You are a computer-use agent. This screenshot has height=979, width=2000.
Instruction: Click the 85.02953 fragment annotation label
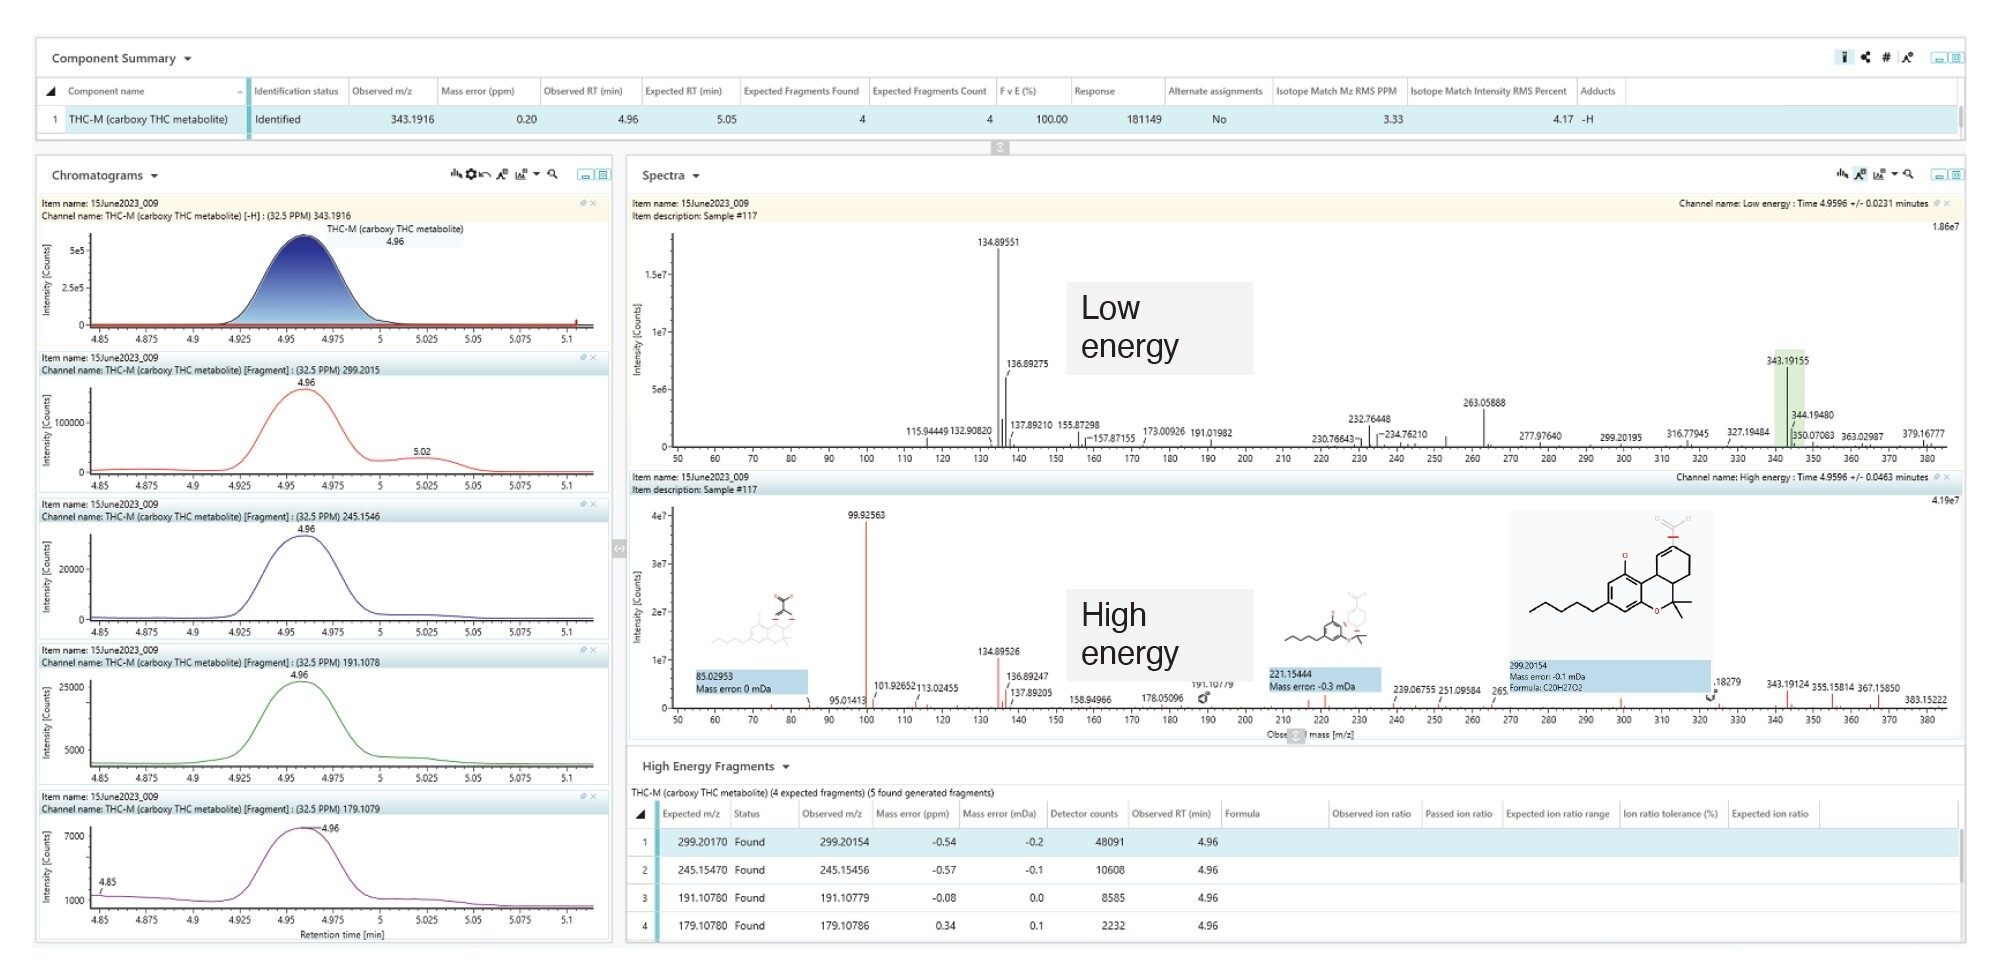click(x=751, y=682)
